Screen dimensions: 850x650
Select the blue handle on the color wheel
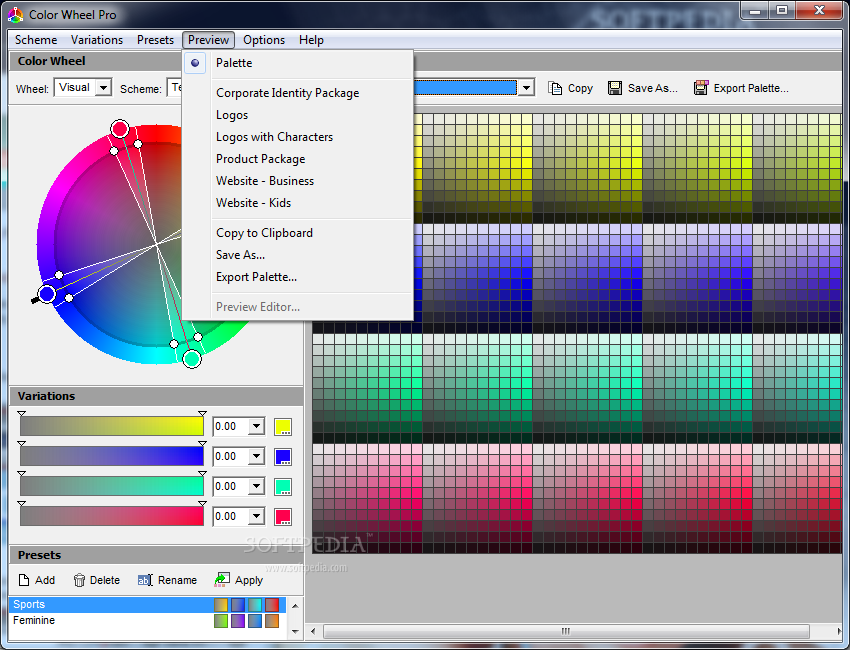pos(47,294)
